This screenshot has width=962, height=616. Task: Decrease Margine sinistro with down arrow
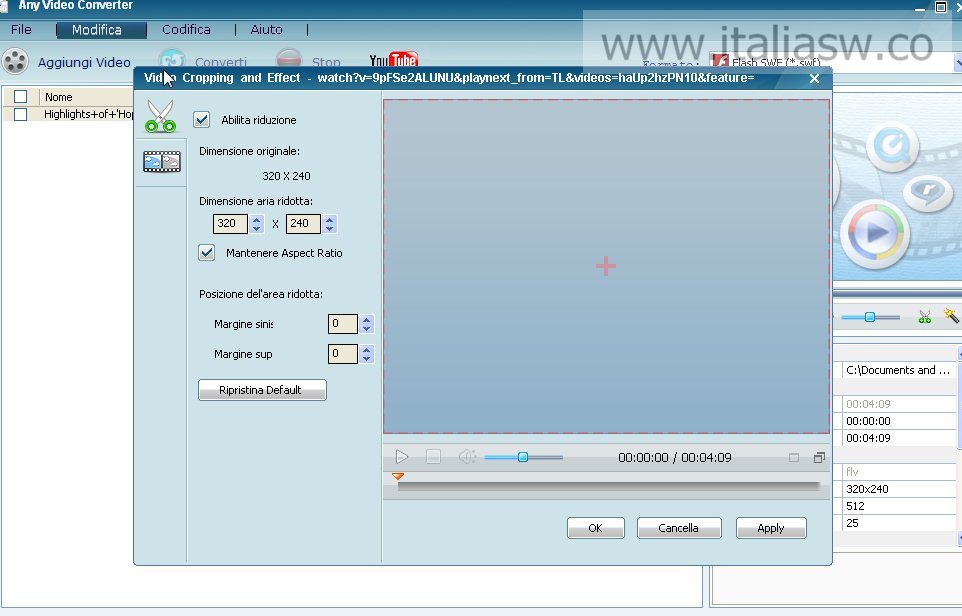tap(367, 328)
